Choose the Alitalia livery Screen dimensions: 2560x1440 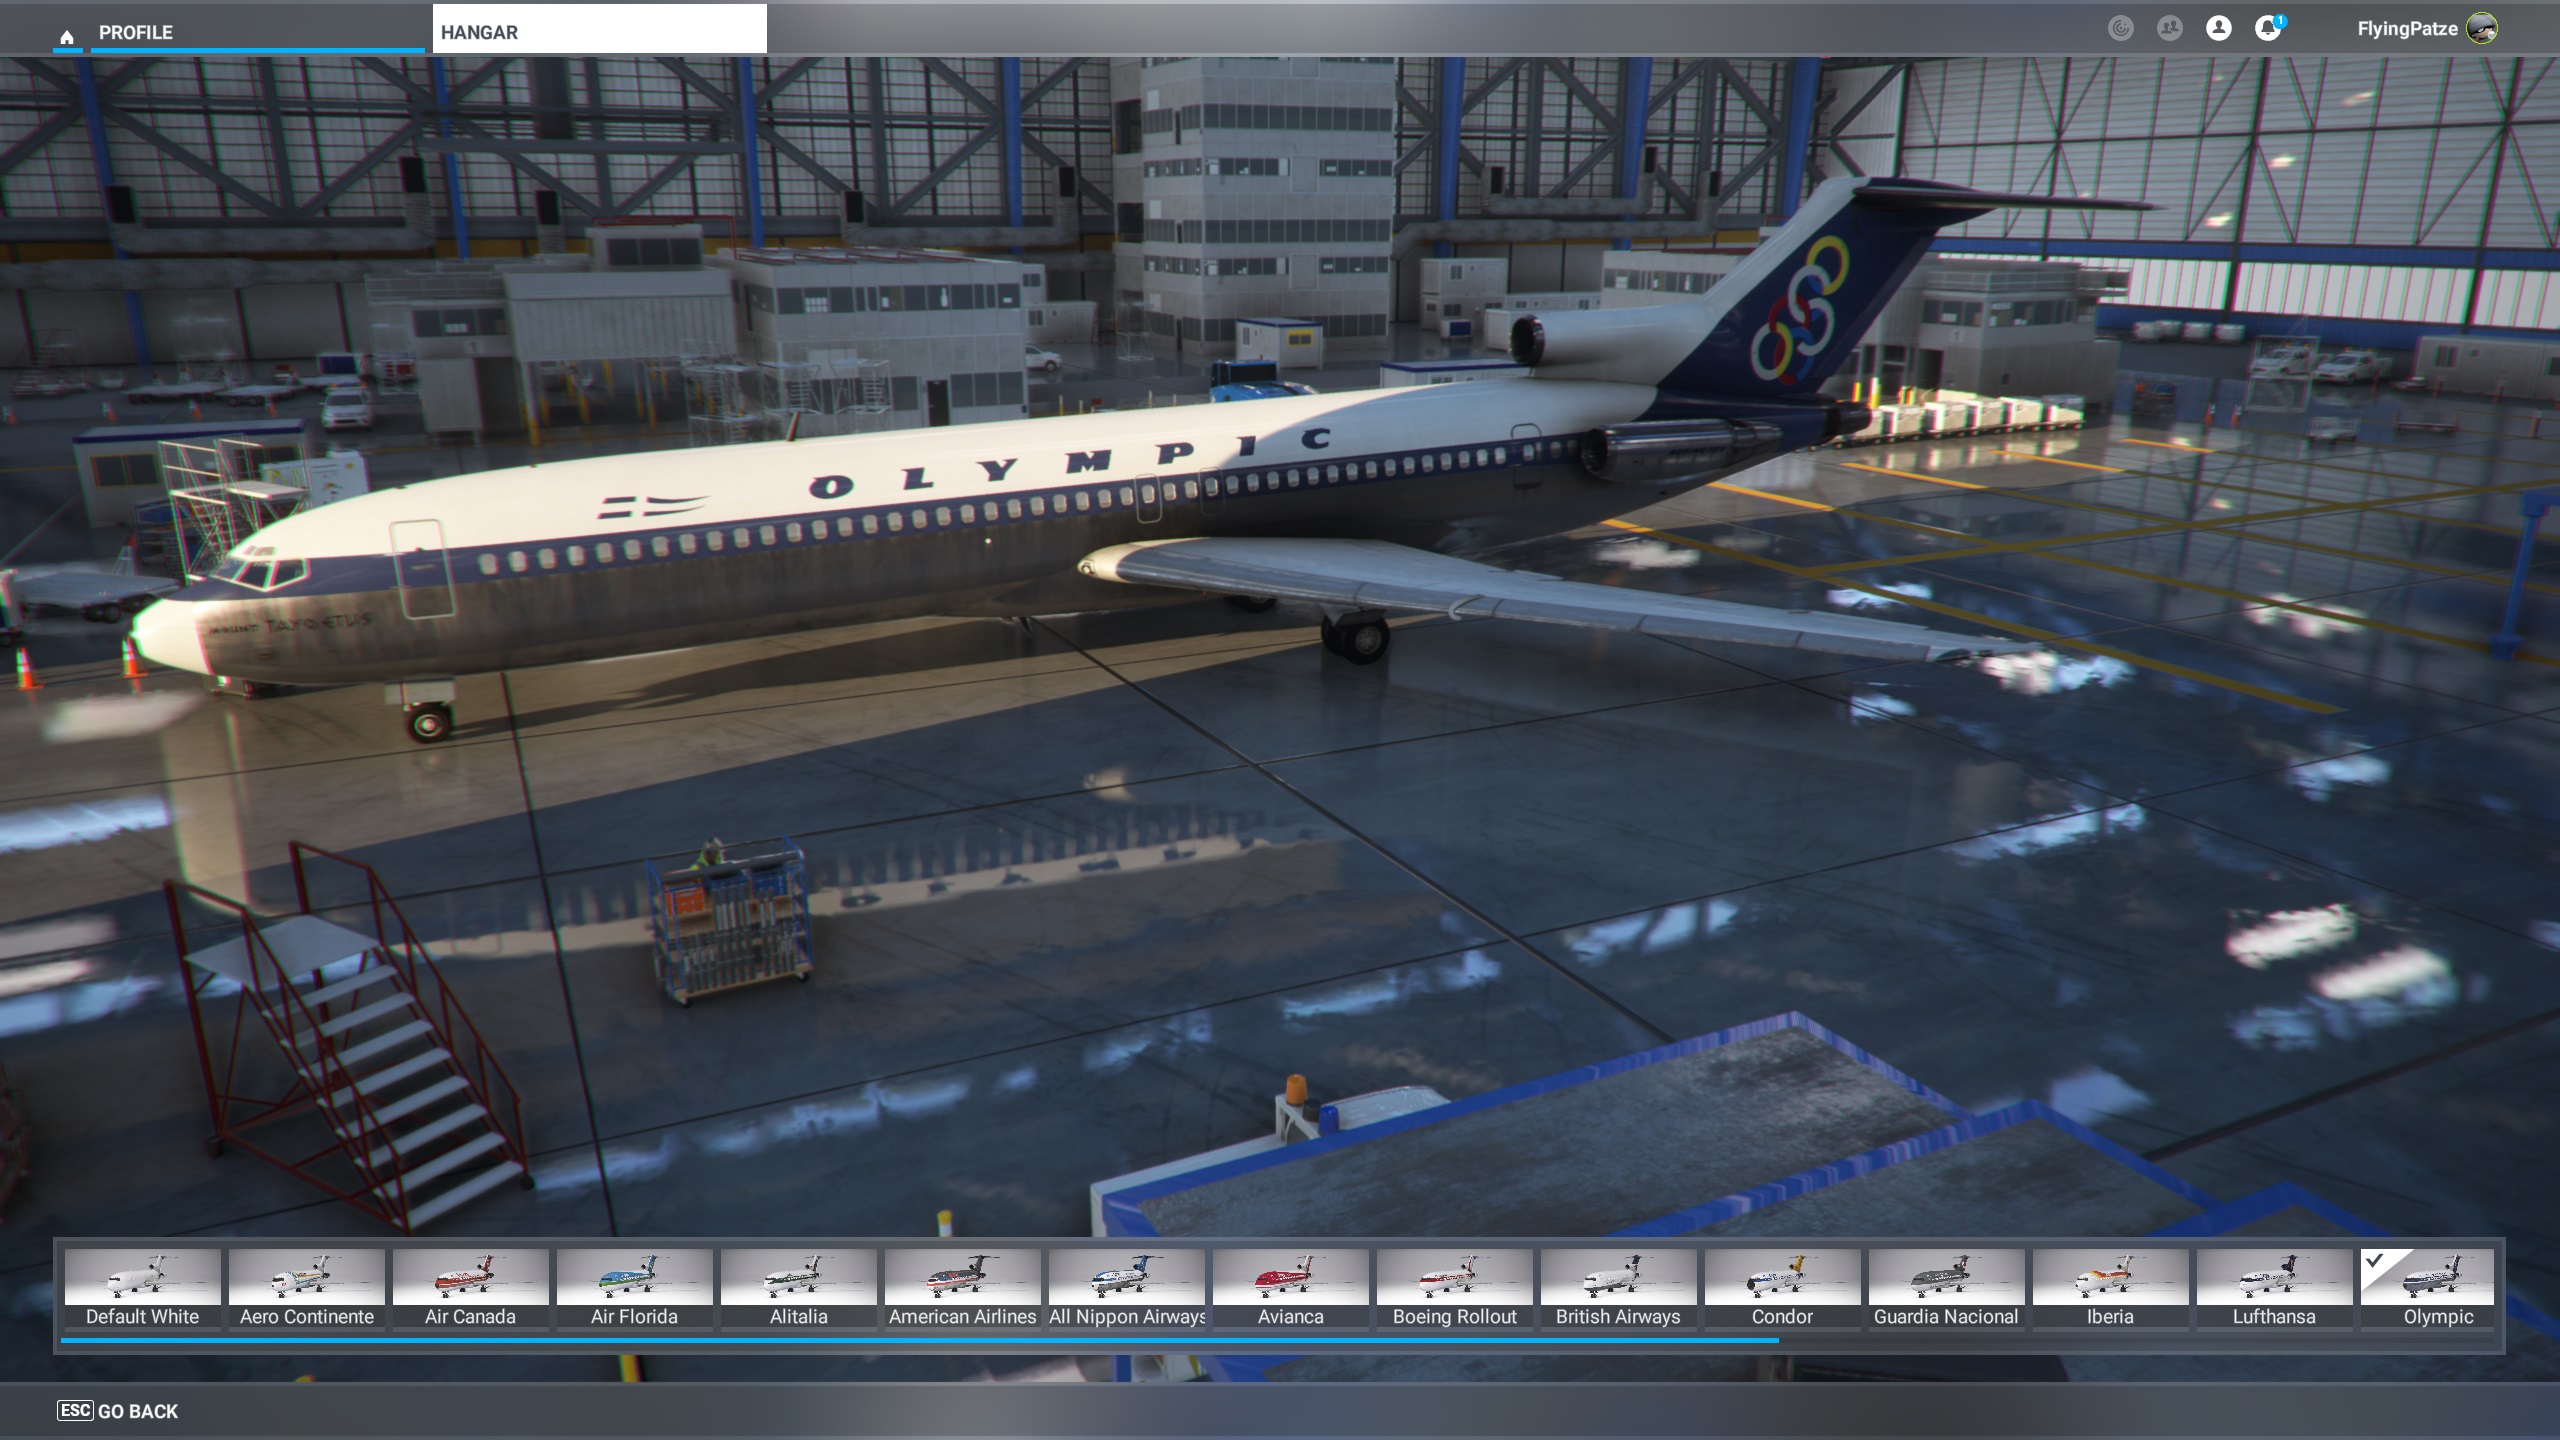point(798,1288)
